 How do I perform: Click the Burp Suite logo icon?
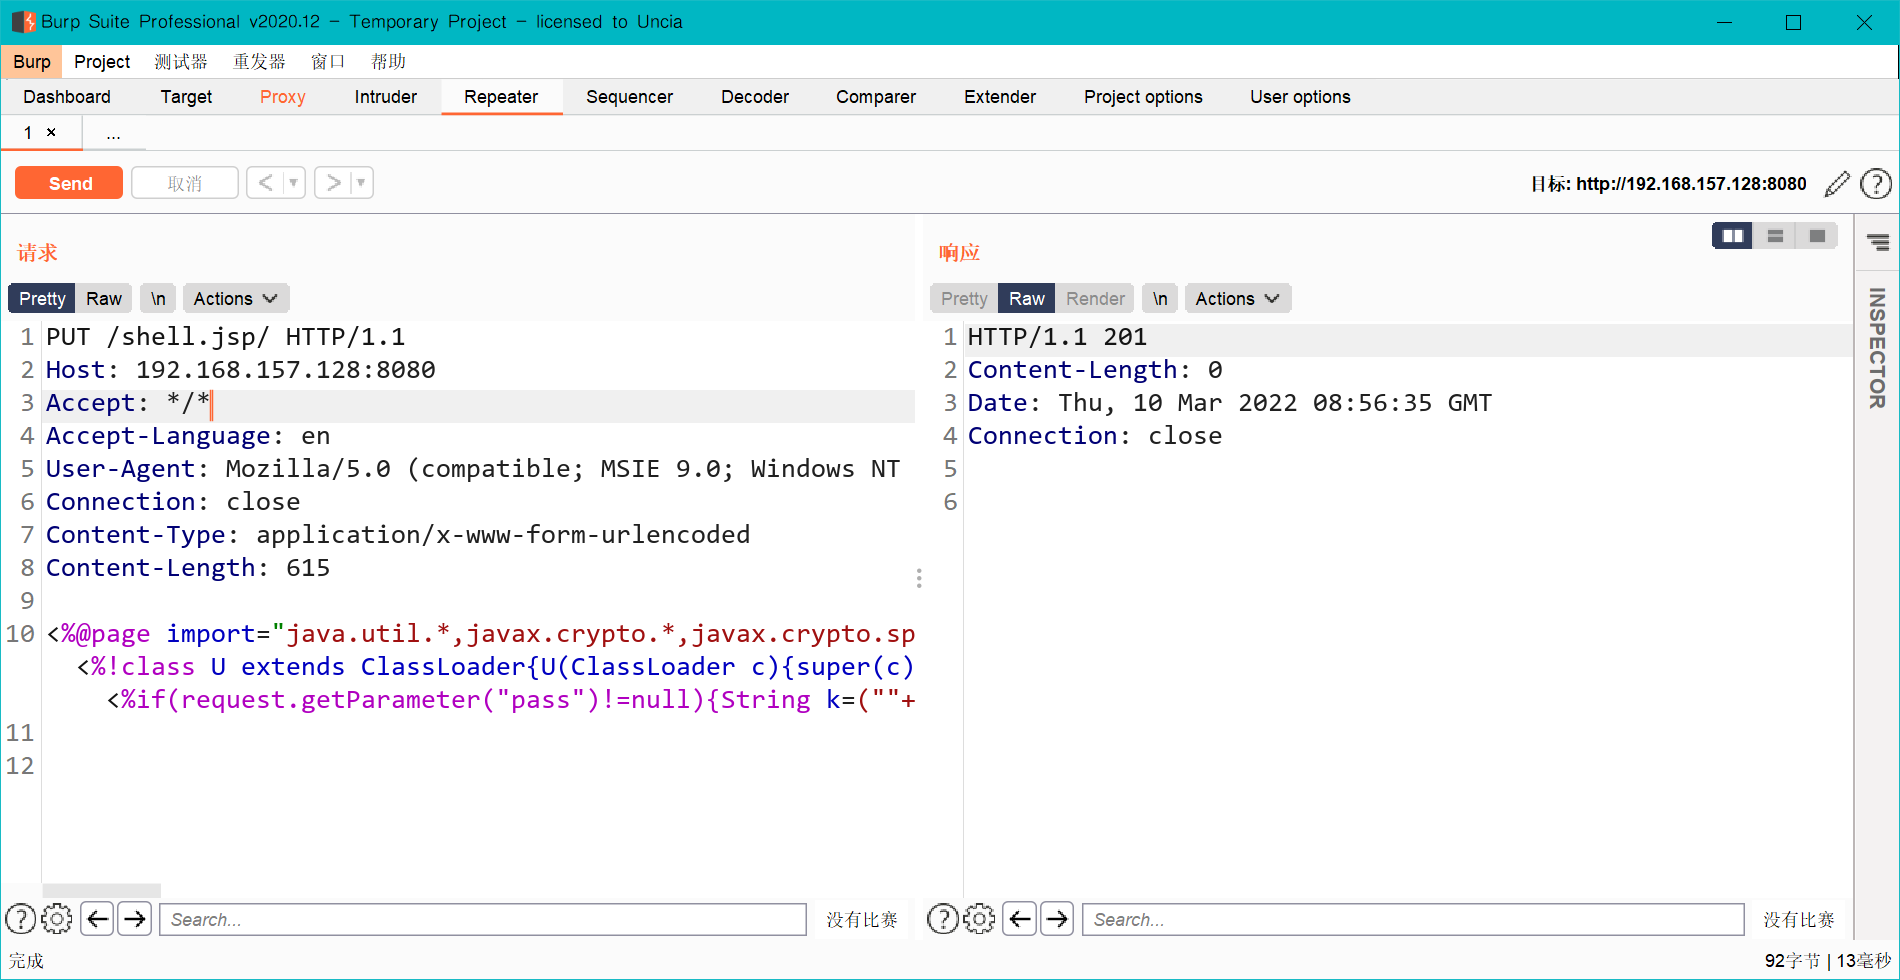(x=23, y=22)
